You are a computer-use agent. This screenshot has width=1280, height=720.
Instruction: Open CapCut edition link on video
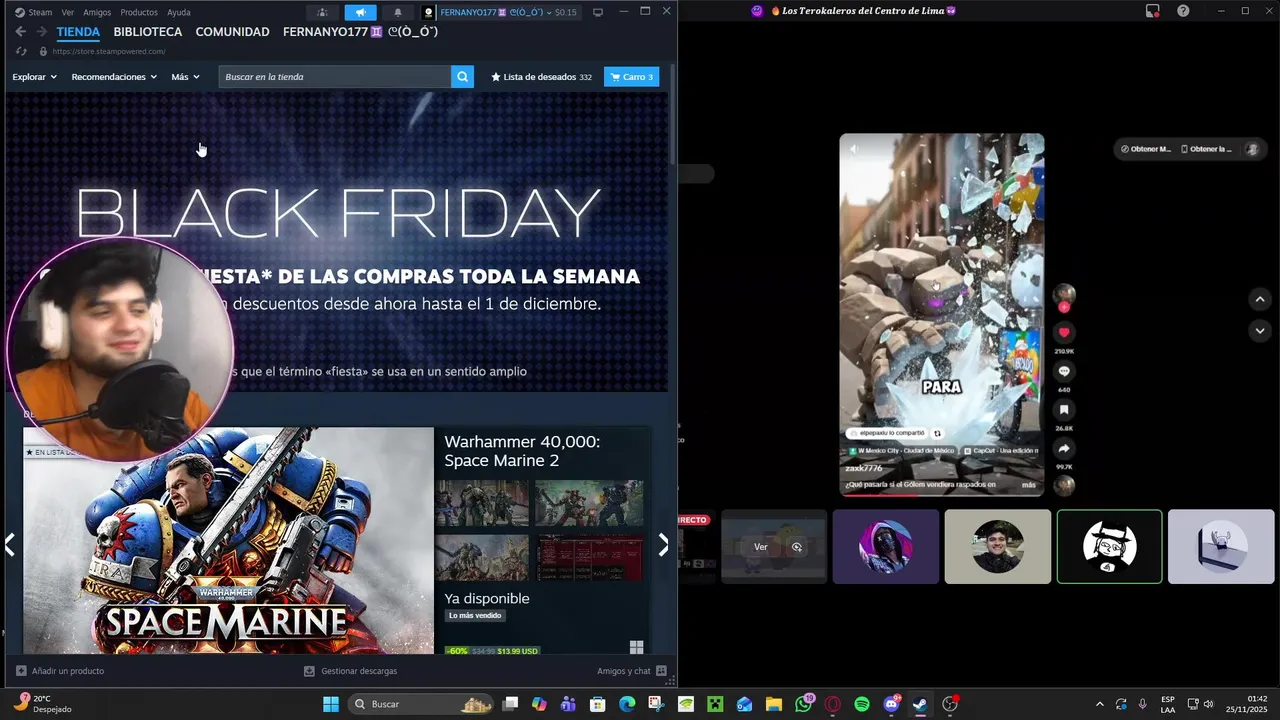tap(1003, 451)
